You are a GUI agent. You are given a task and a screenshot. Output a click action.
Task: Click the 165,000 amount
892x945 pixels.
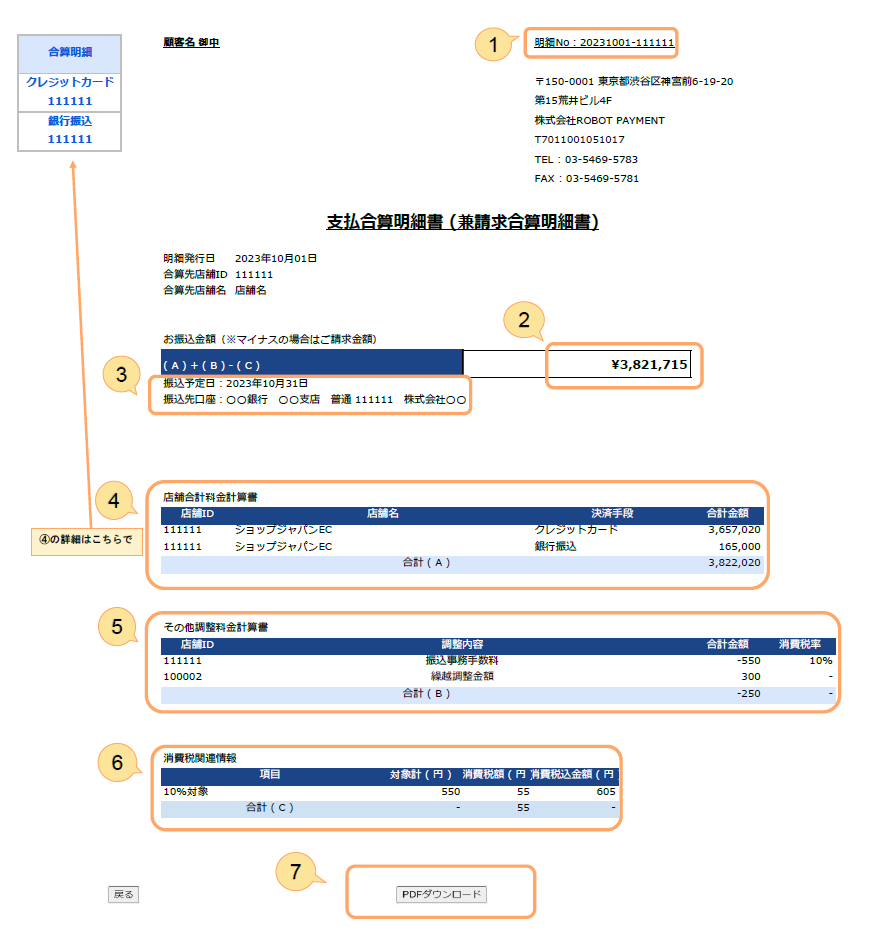(740, 547)
